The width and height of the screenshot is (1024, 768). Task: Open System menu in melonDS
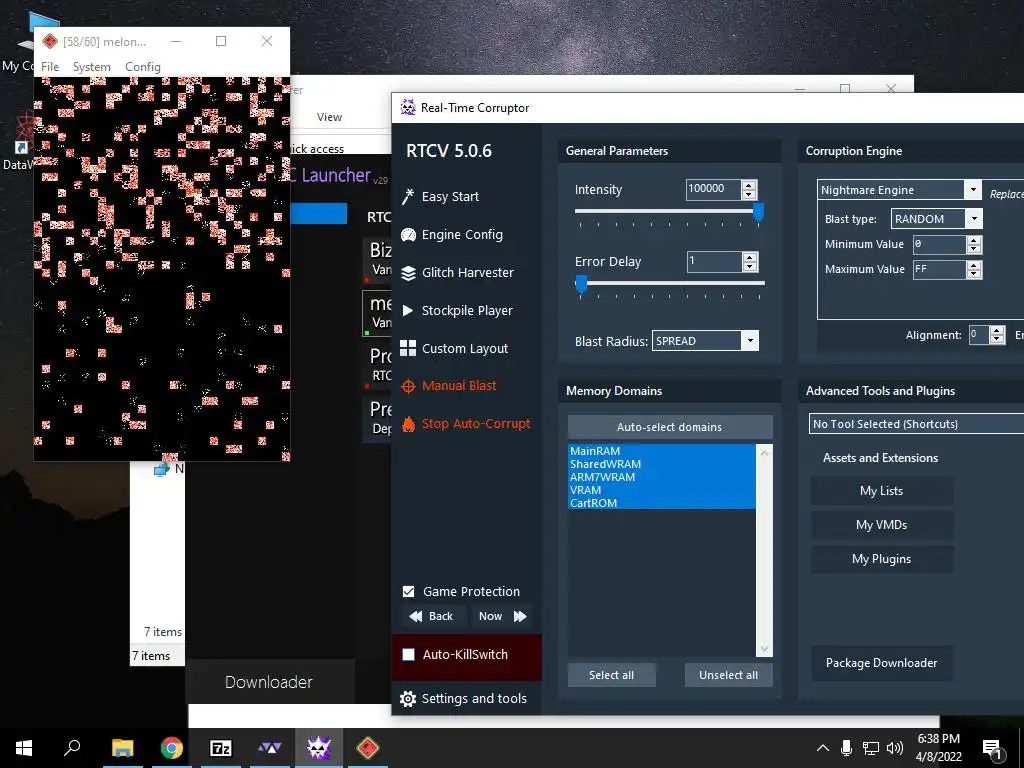[91, 67]
